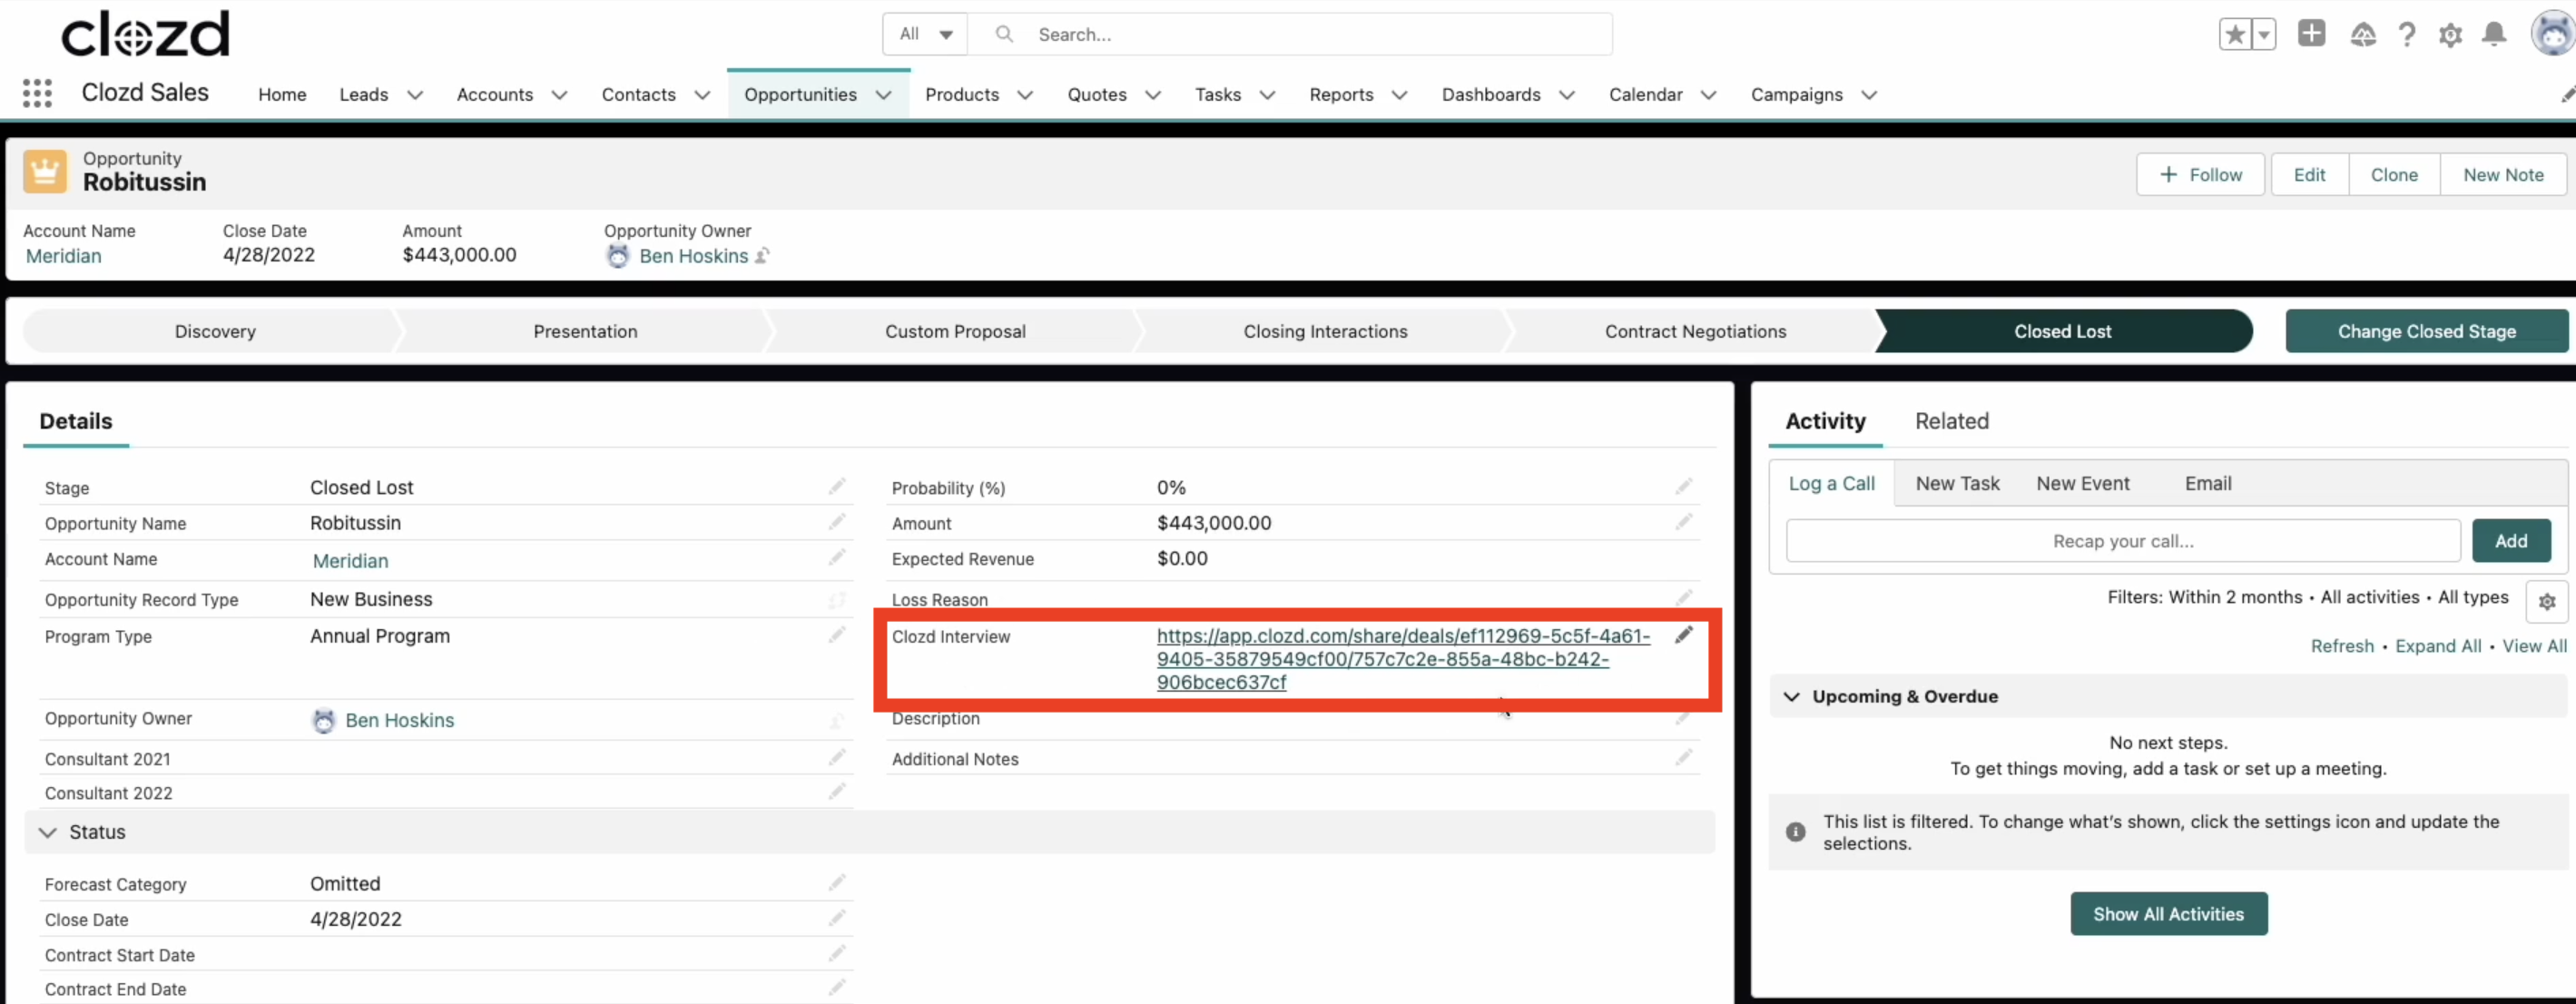
Task: Edit the Amount field pencil icon
Action: click(x=1684, y=521)
